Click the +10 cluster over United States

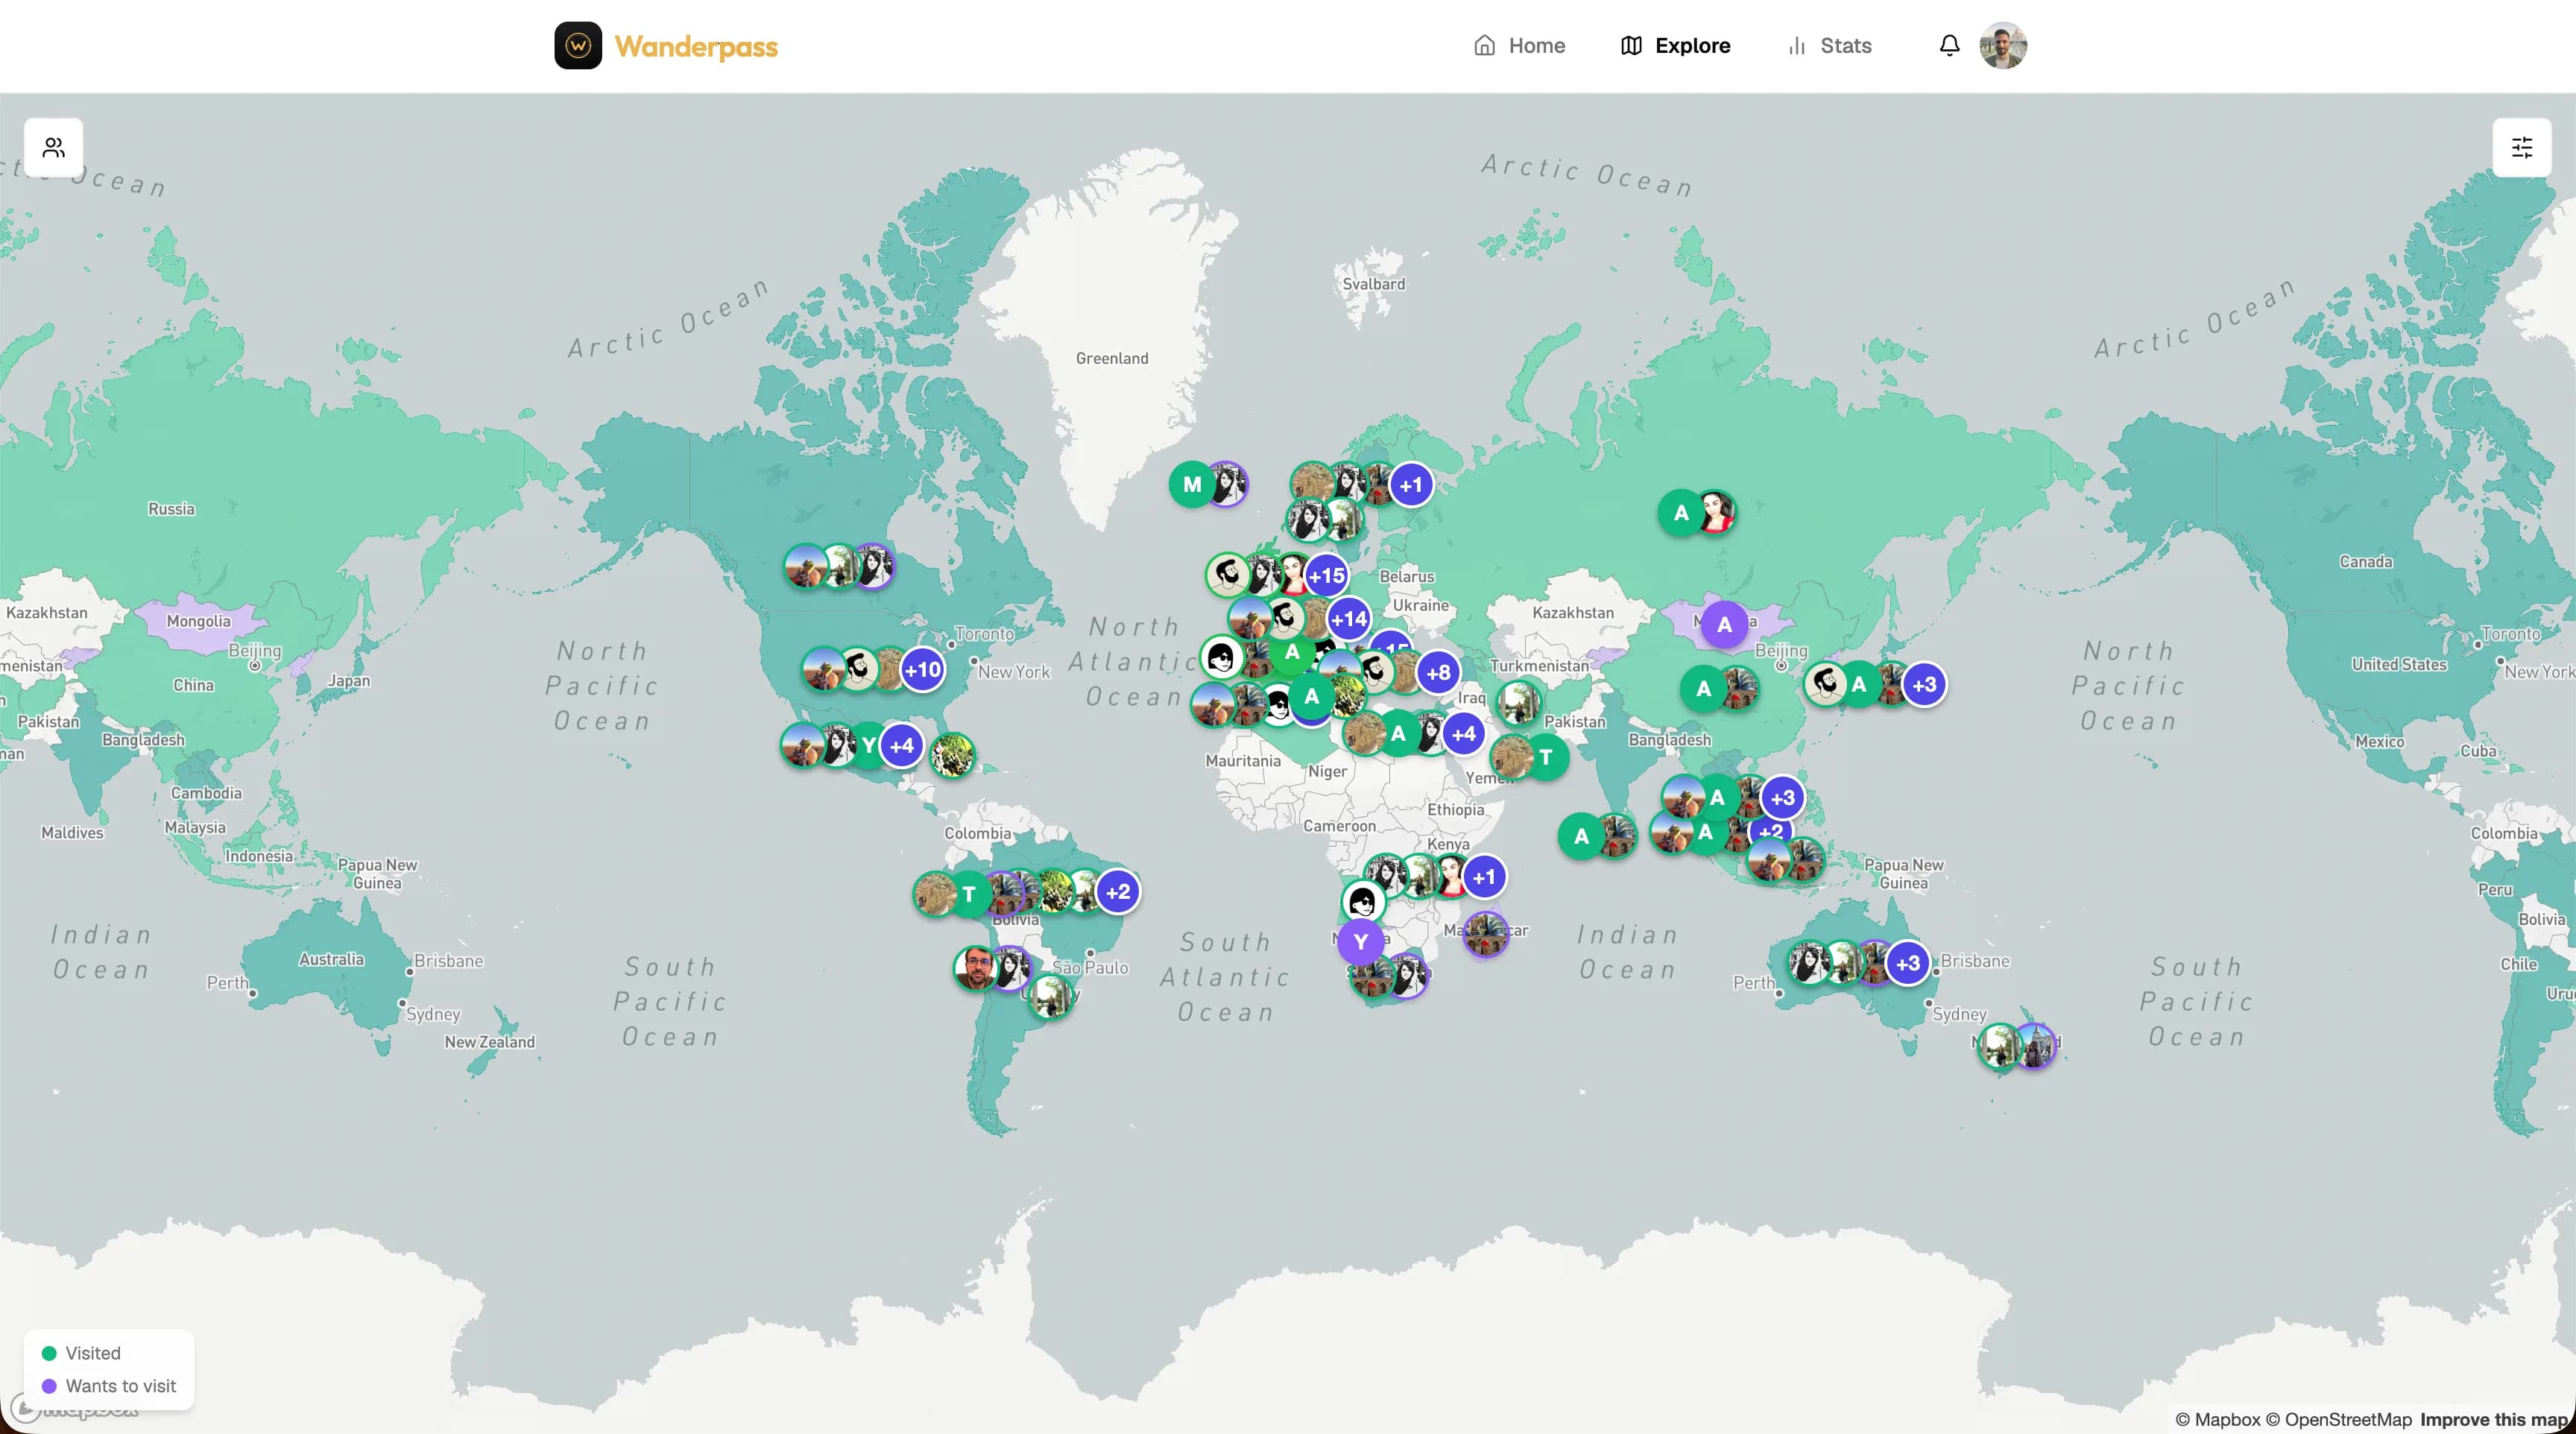922,670
